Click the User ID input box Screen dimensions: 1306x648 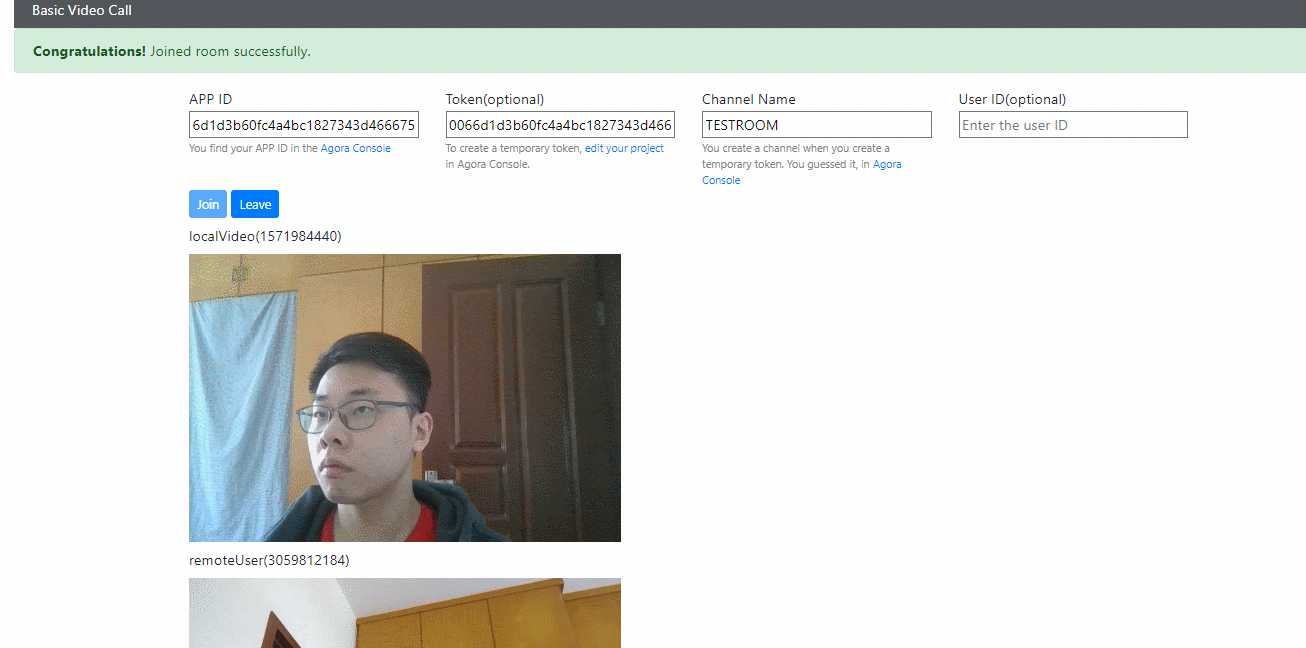(1073, 125)
